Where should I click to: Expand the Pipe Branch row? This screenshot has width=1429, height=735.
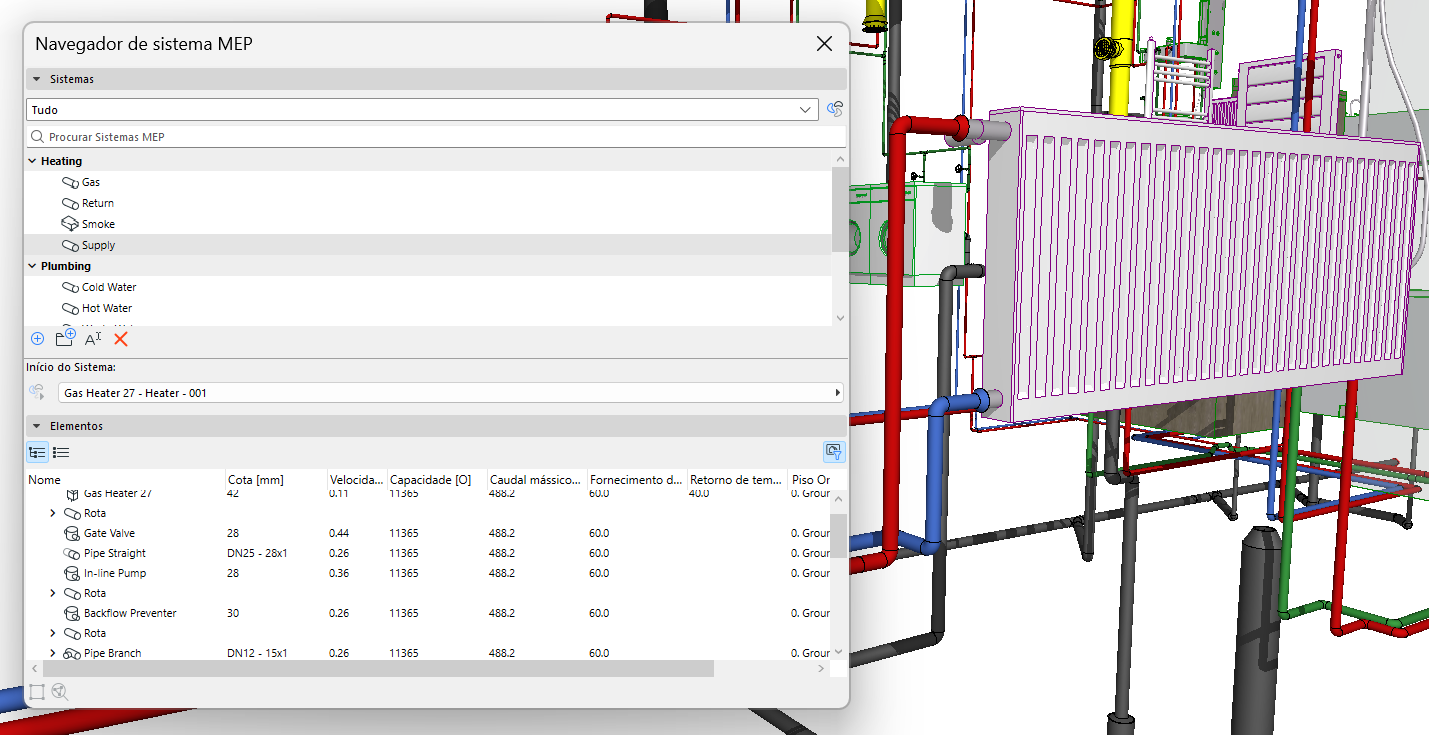coord(53,653)
